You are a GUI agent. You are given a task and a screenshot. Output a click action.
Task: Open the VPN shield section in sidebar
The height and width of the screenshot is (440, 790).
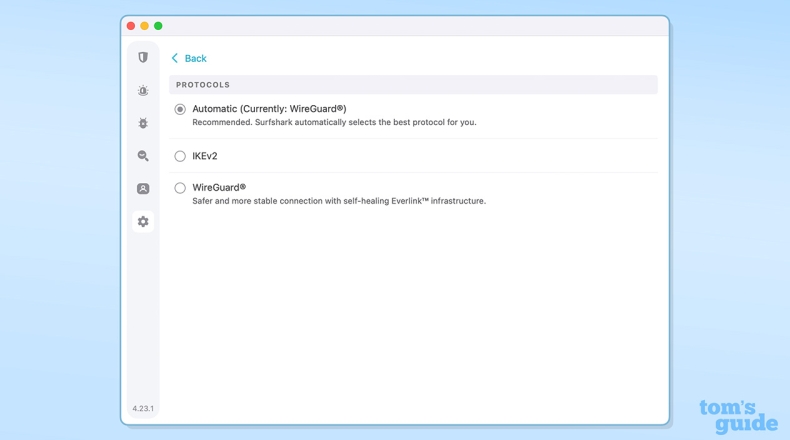tap(143, 58)
